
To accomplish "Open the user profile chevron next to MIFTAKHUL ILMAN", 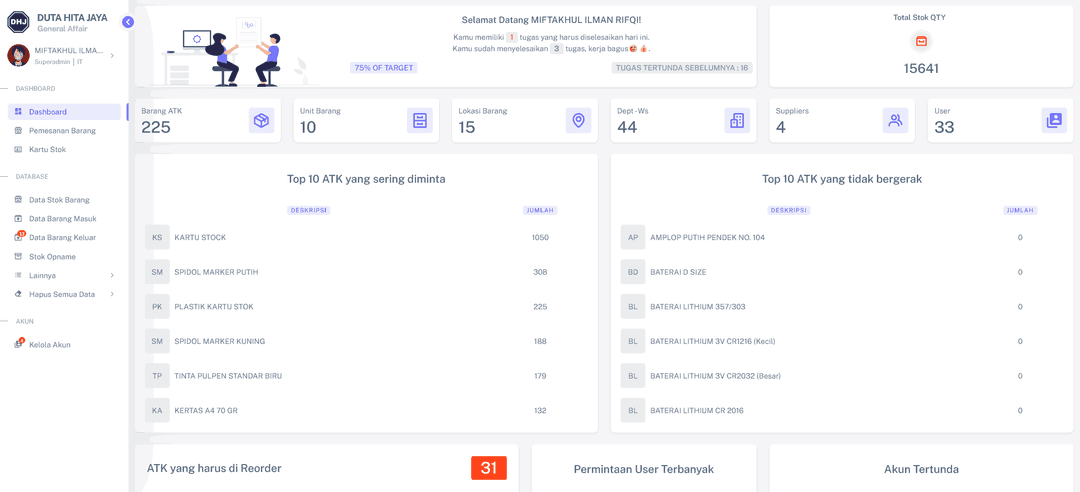I will point(112,56).
